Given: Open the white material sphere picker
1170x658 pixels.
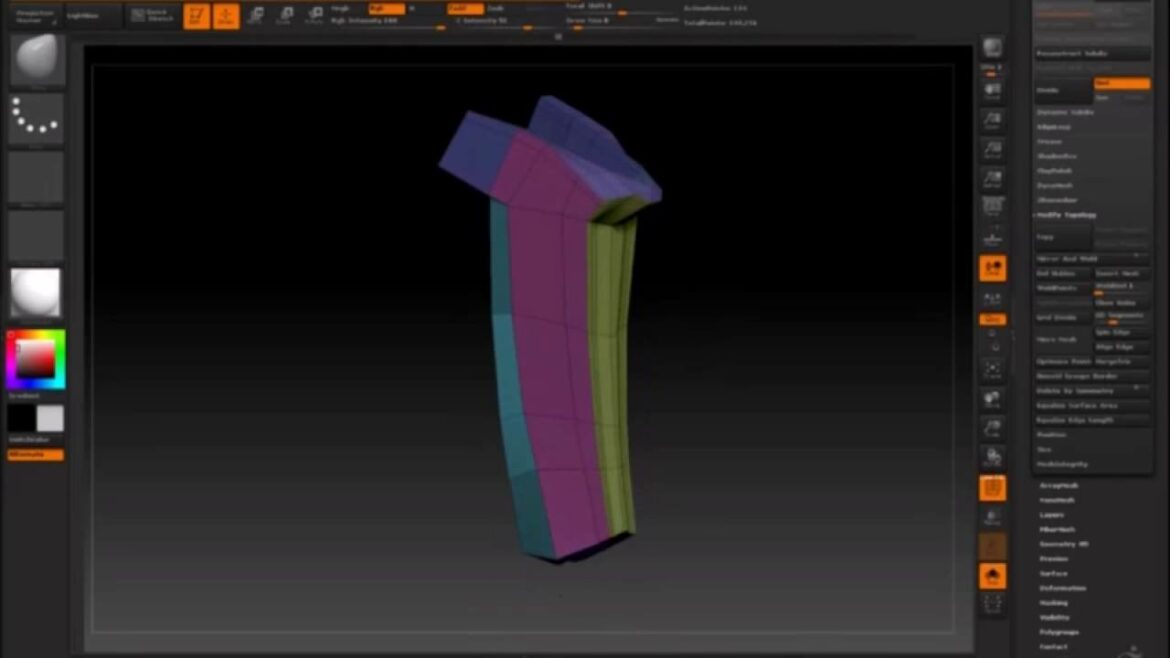Looking at the screenshot, I should pos(36,294).
